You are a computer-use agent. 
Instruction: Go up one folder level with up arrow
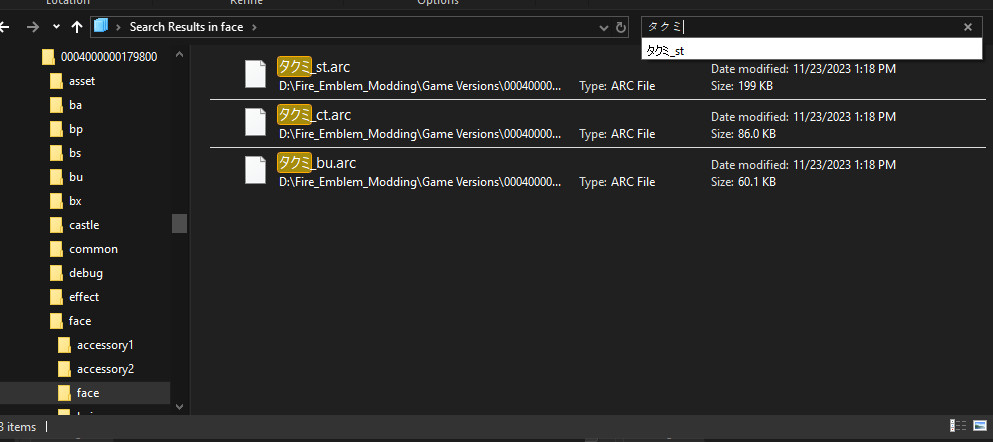[76, 27]
